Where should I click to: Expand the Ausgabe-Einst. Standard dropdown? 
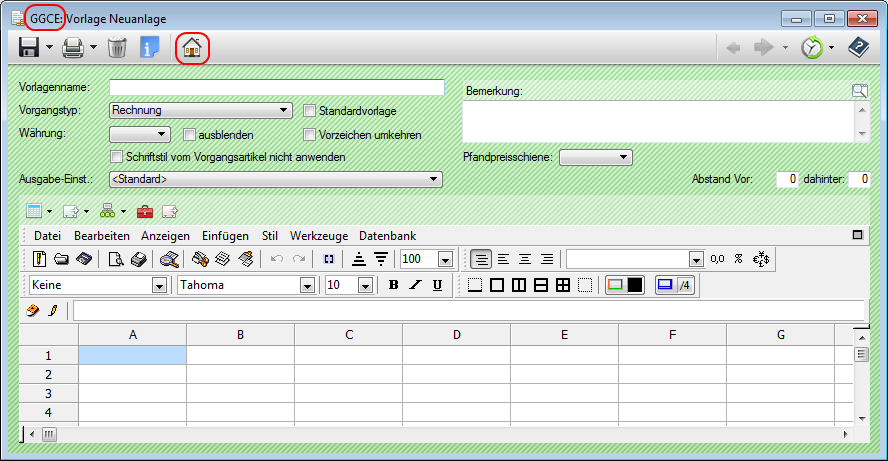coord(276,179)
